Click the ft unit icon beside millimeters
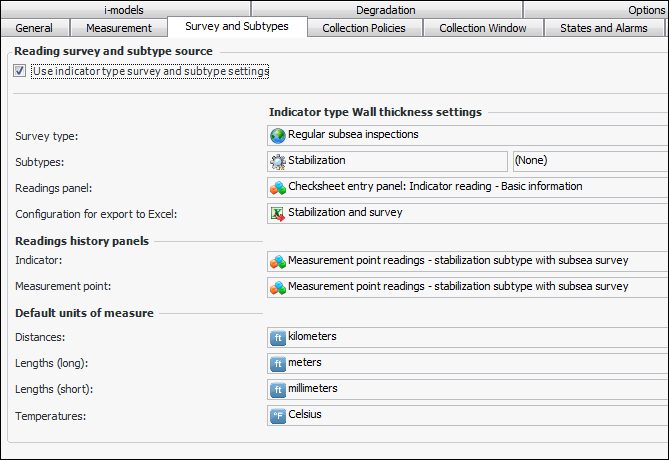This screenshot has height=460, width=669. [278, 389]
